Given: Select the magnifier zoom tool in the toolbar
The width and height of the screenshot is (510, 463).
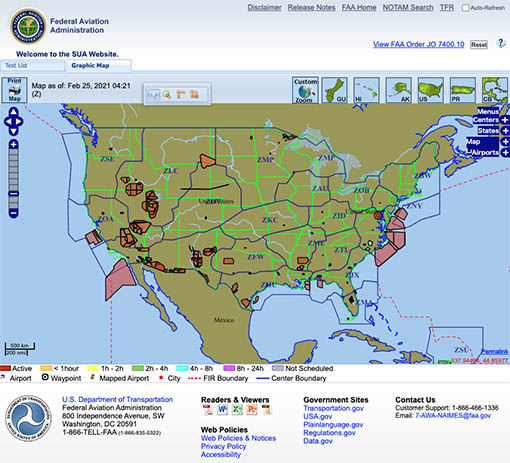Looking at the screenshot, I should (167, 95).
